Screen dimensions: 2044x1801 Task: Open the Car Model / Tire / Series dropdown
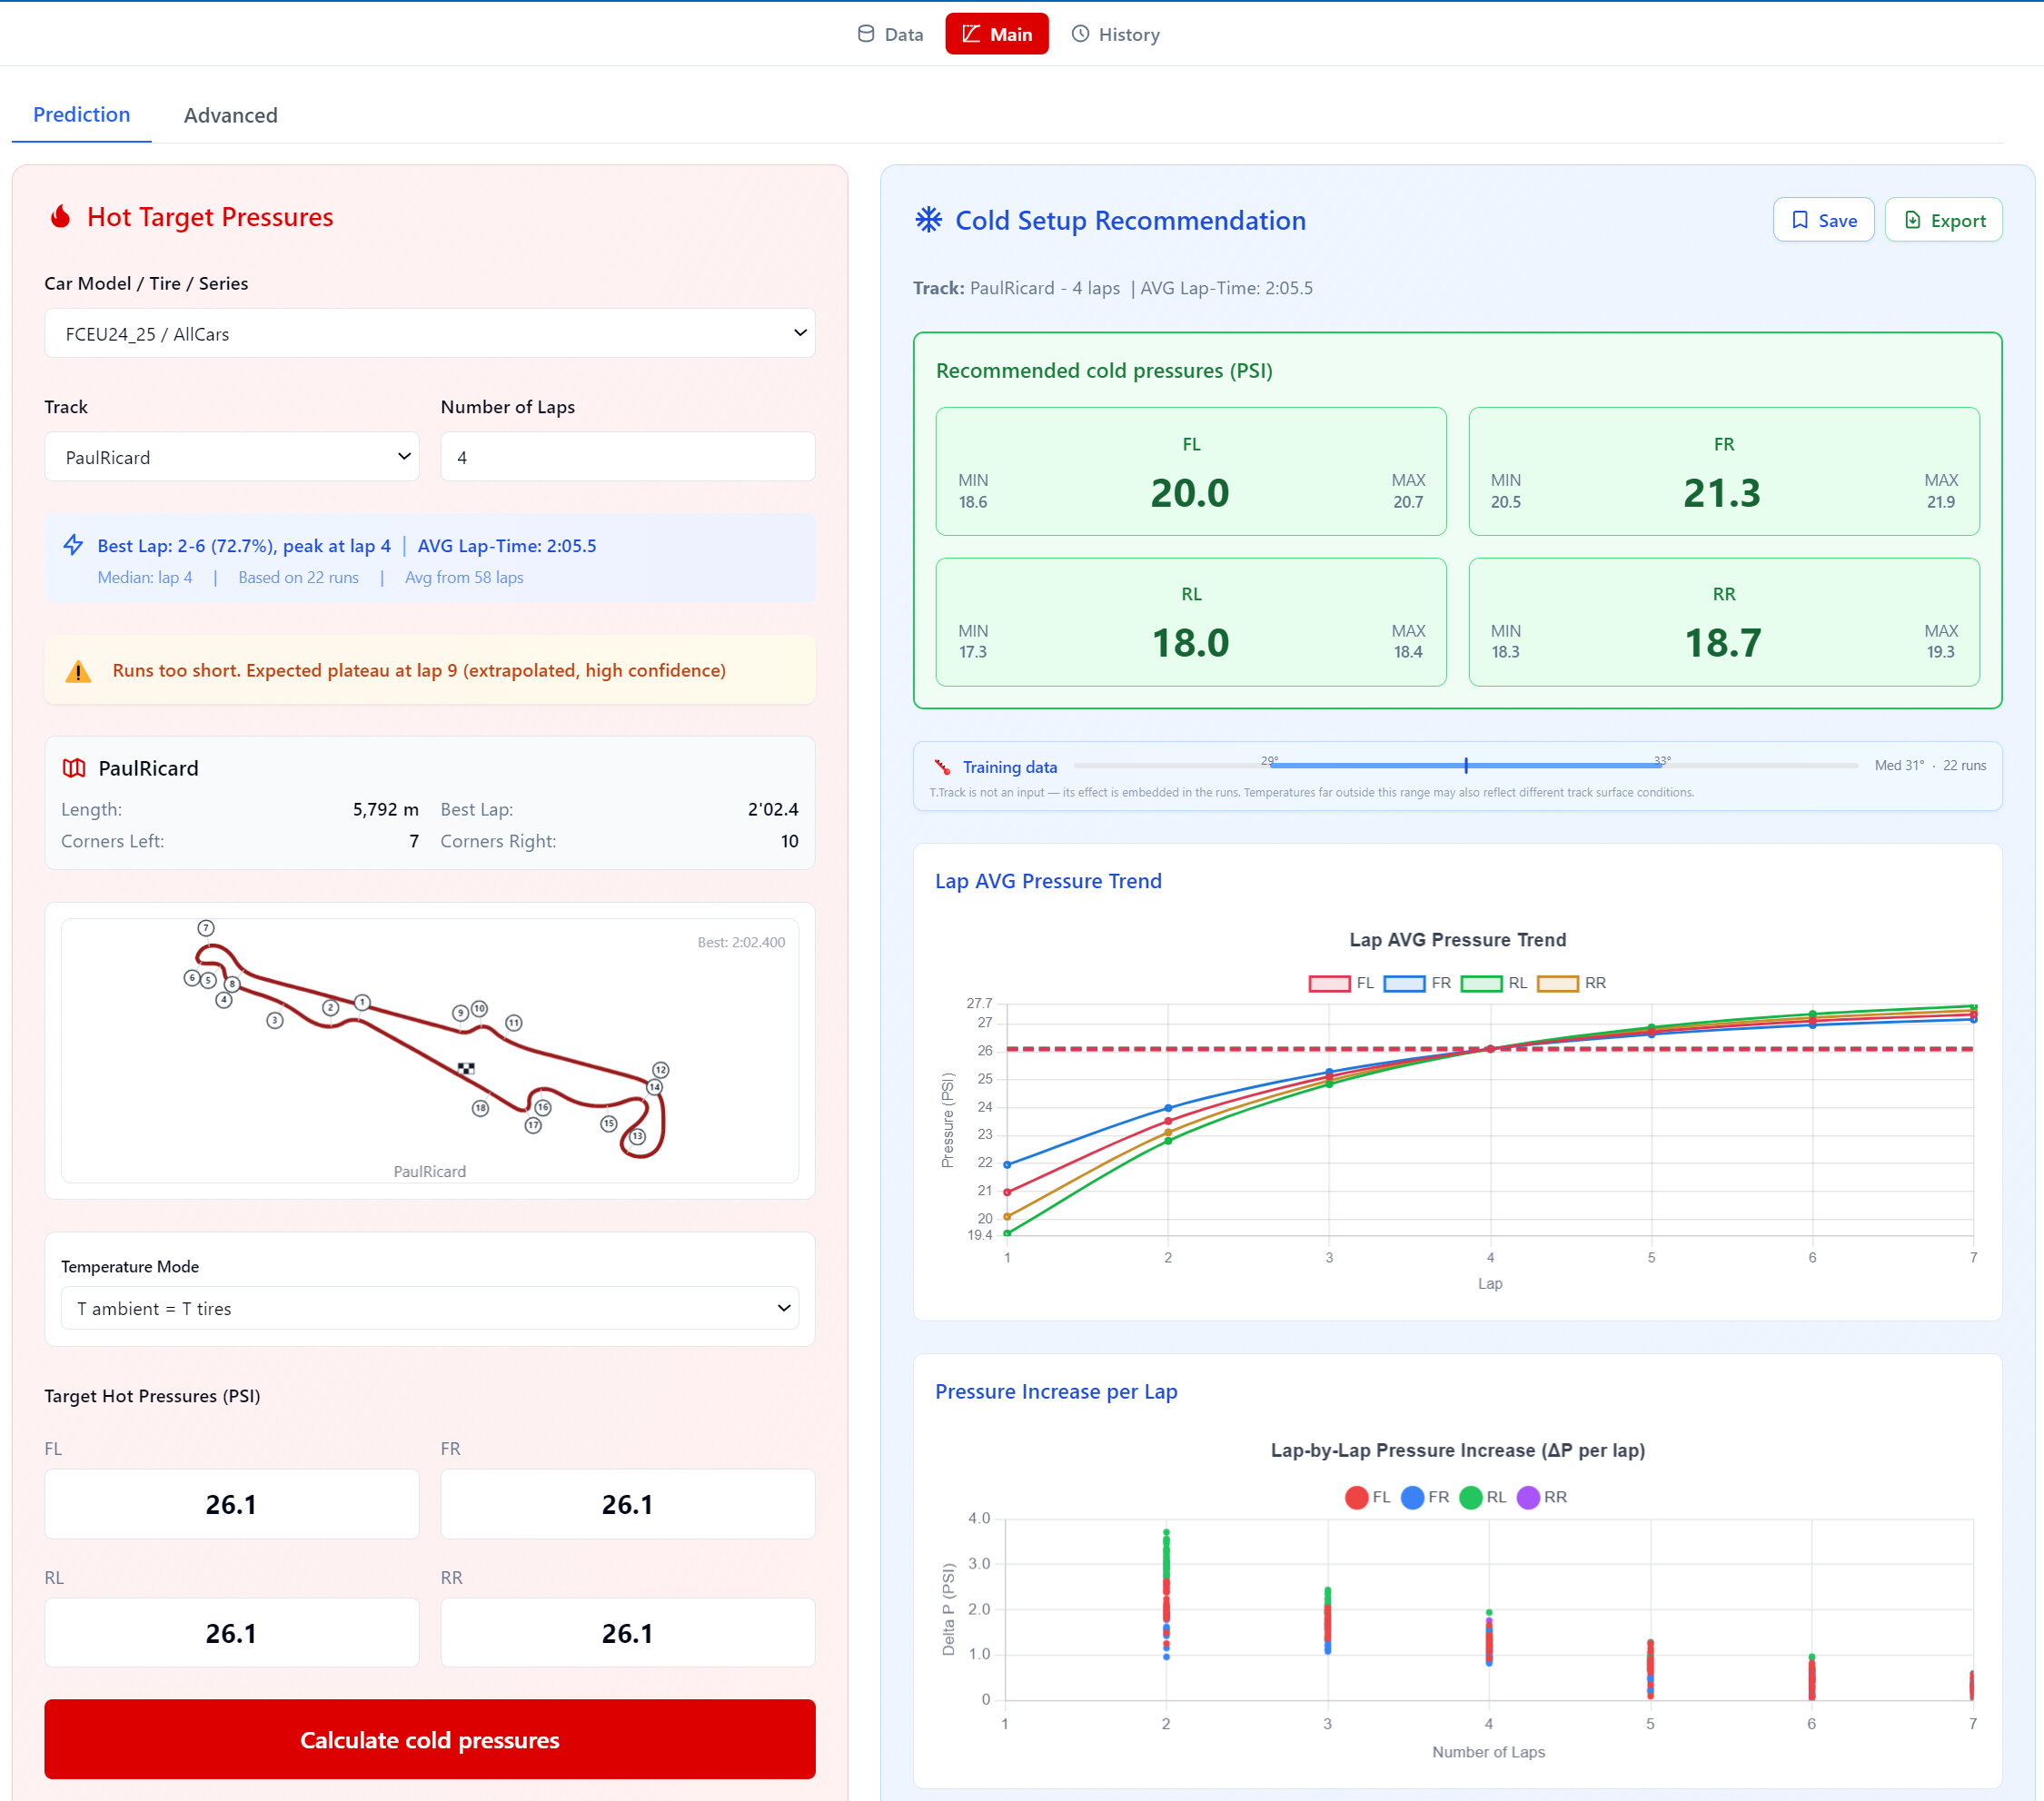[x=429, y=334]
